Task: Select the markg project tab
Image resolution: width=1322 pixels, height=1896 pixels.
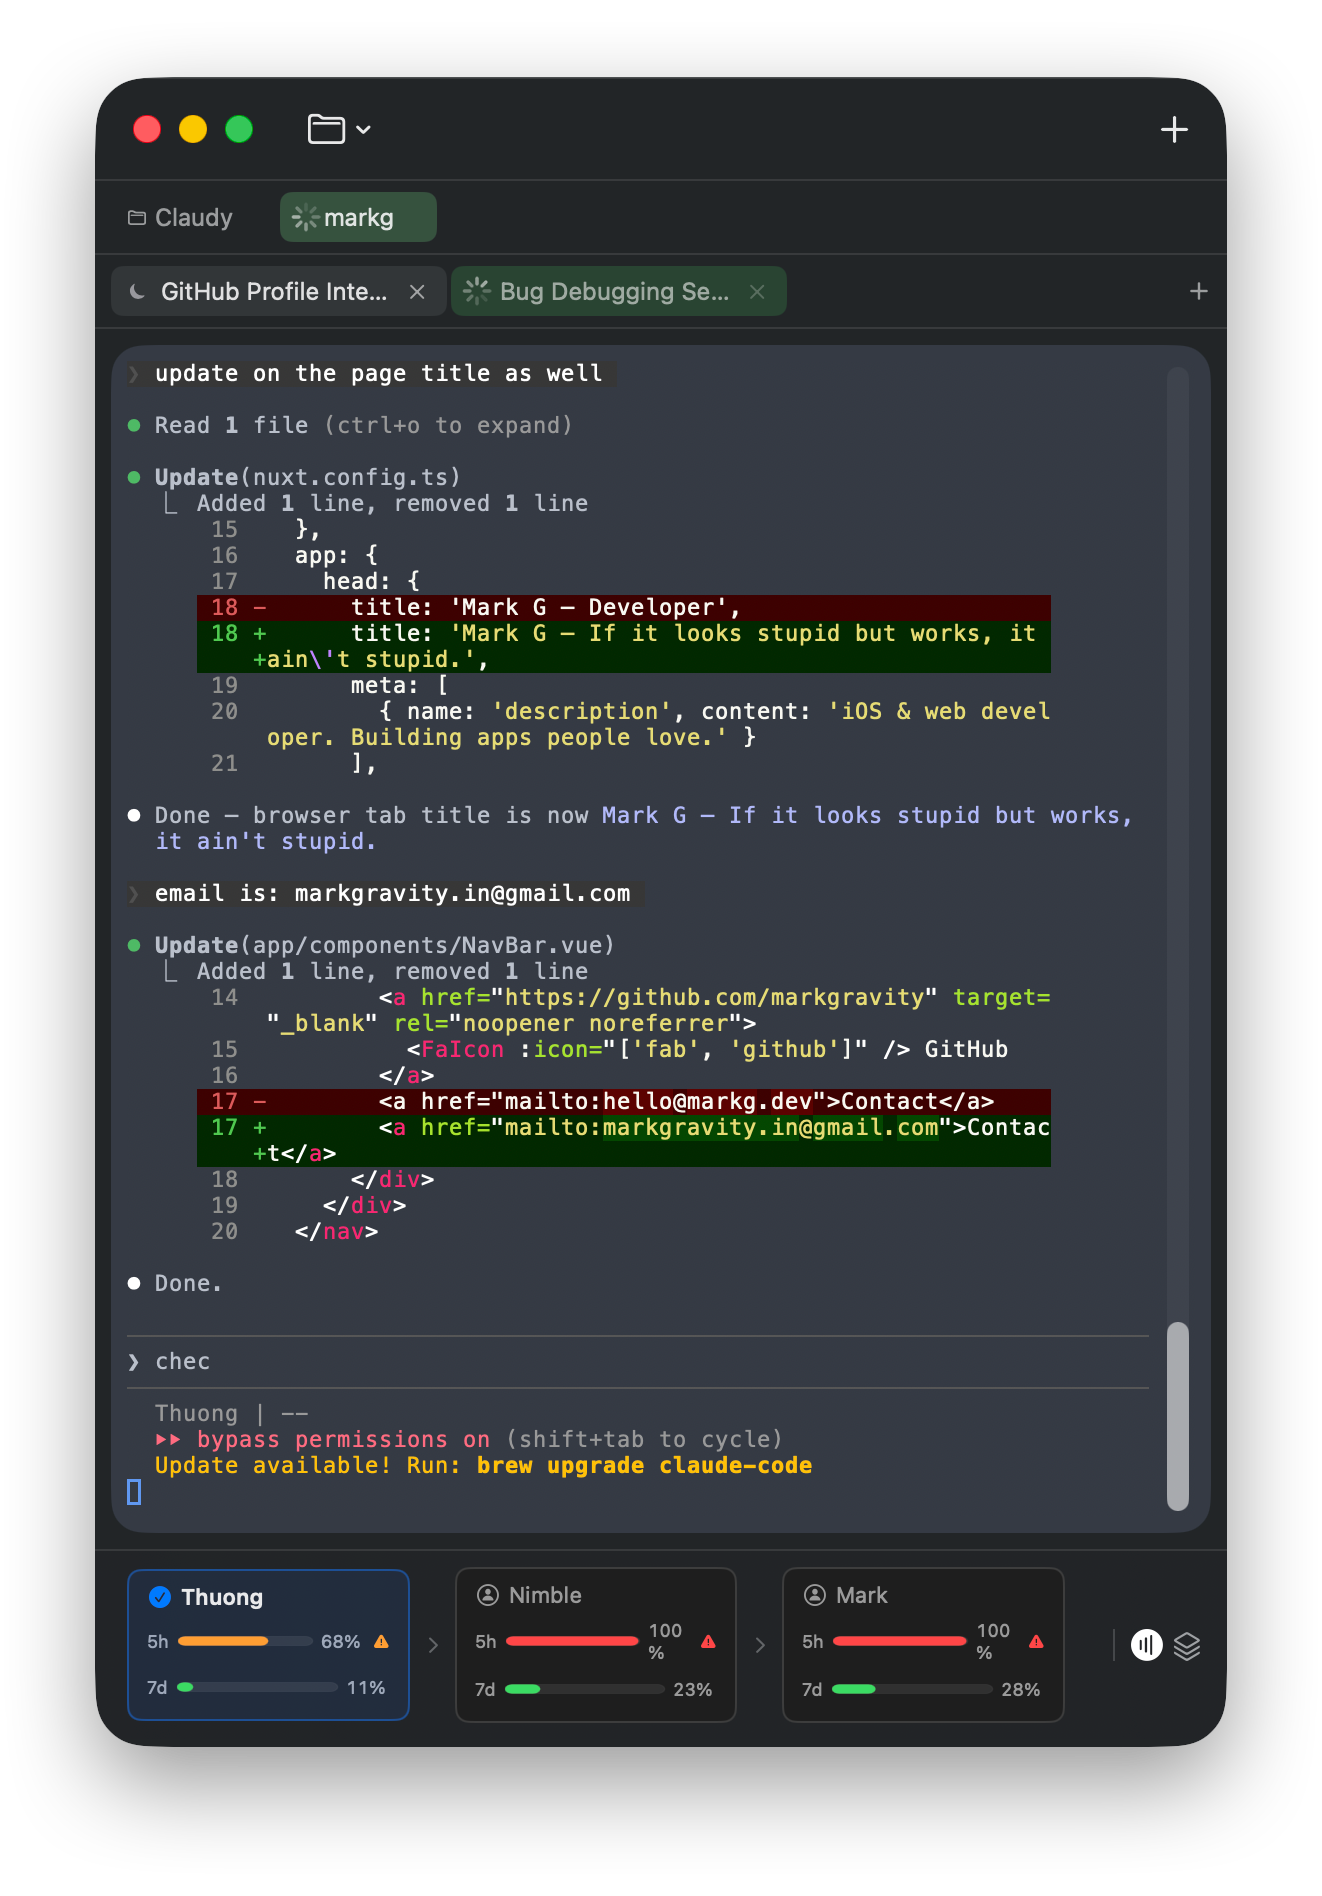Action: coord(358,218)
